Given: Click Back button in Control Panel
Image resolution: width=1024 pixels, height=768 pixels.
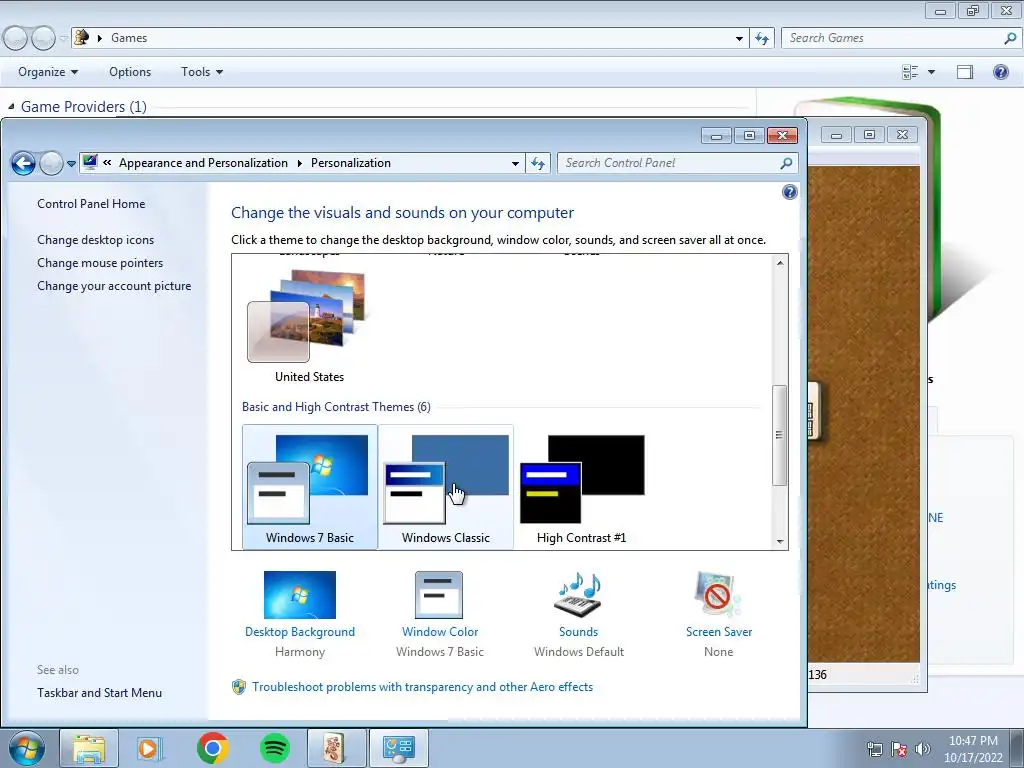Looking at the screenshot, I should [24, 163].
